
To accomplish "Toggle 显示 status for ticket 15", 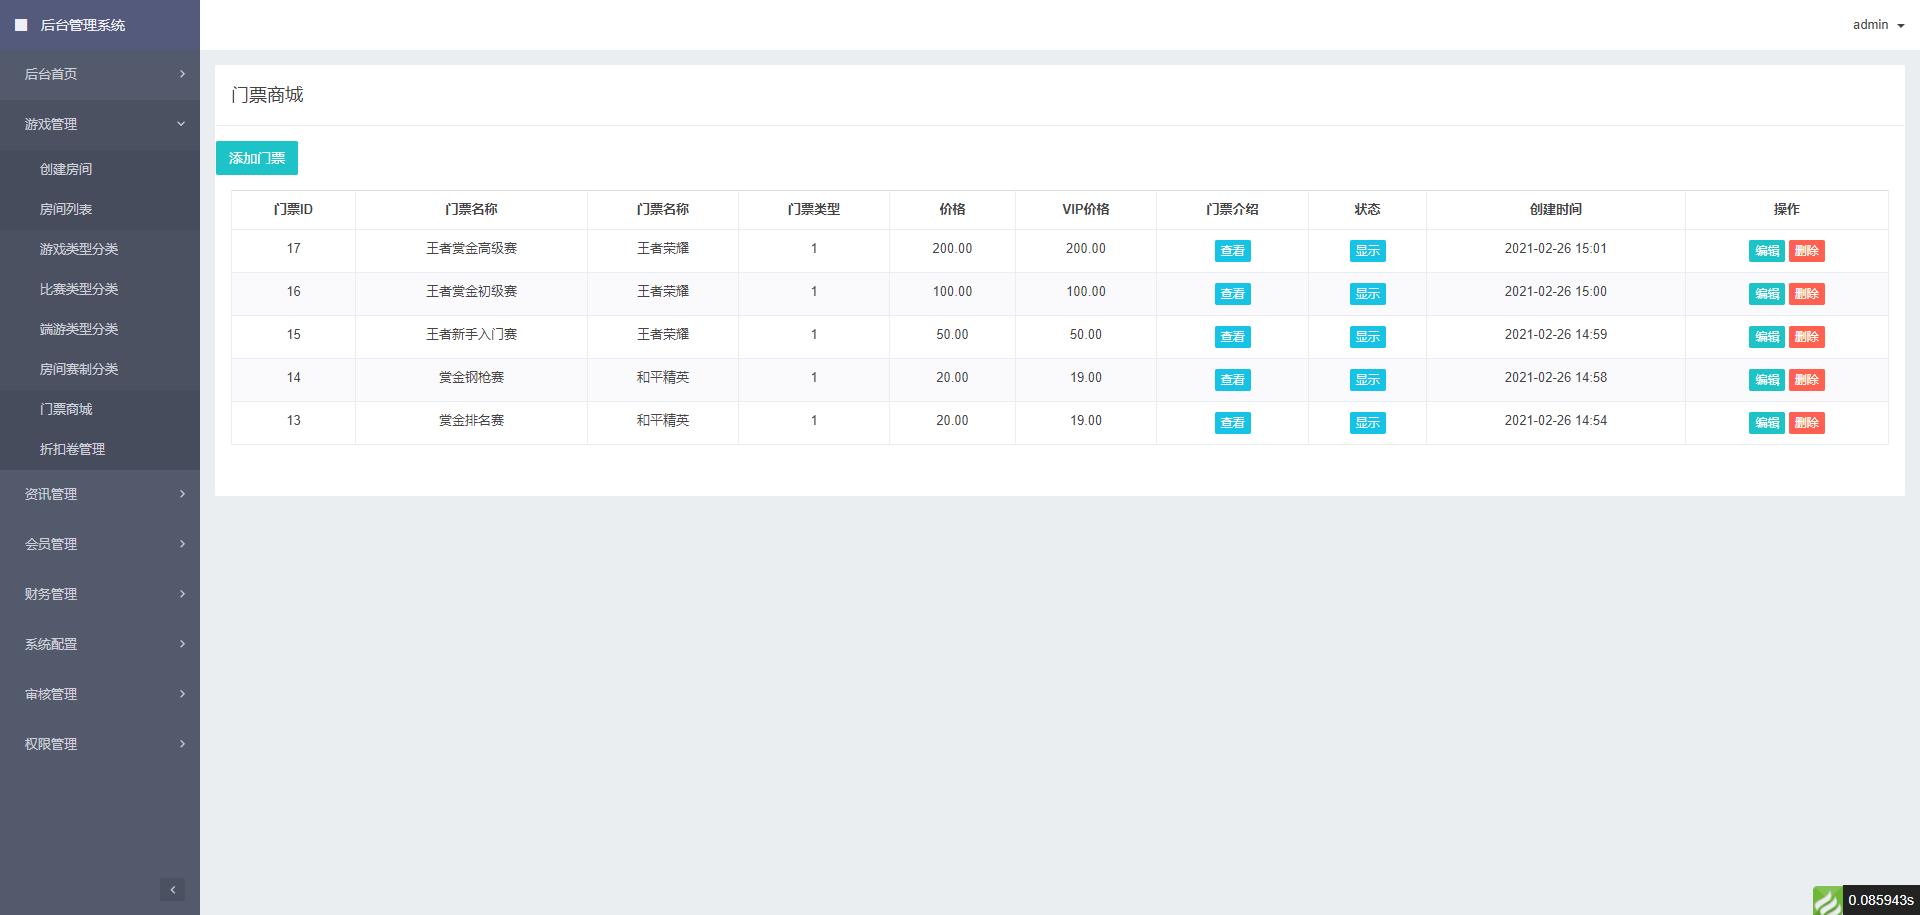I will coord(1367,337).
